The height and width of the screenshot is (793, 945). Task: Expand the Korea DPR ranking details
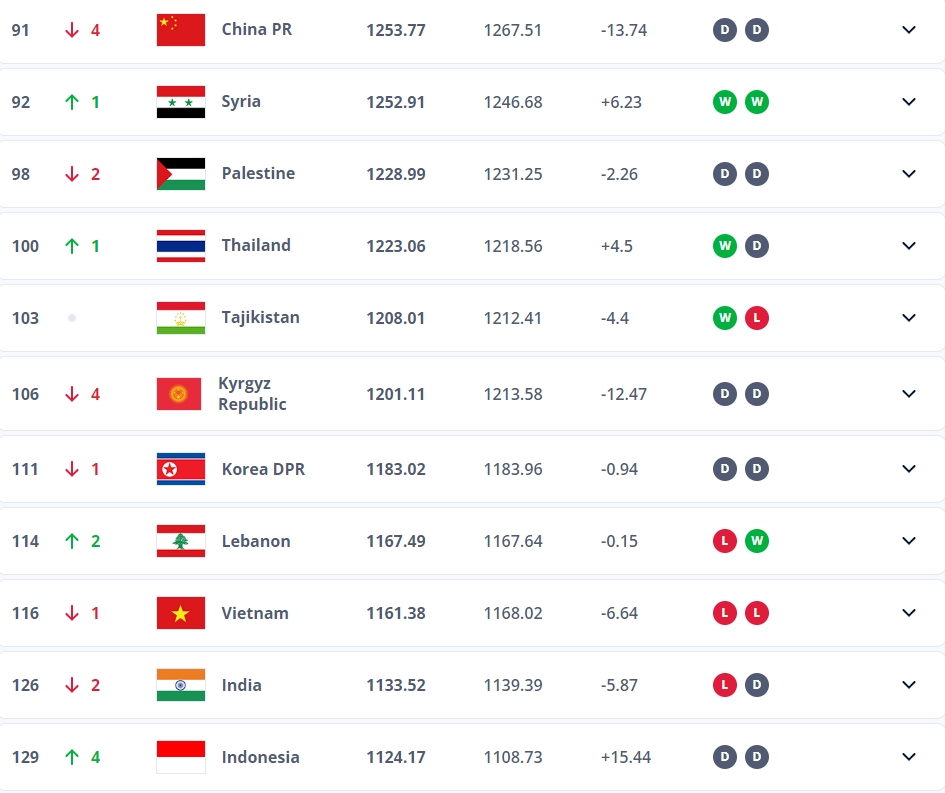(909, 469)
